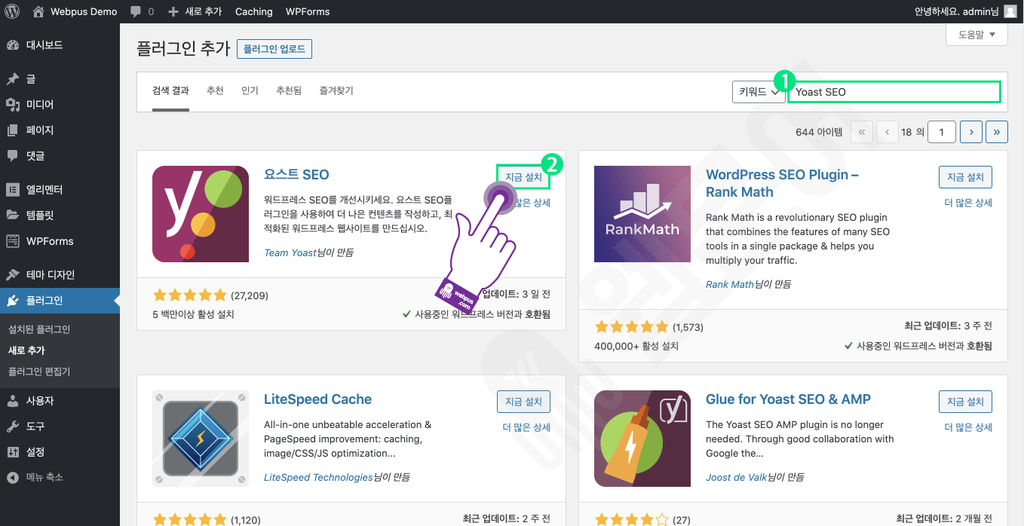This screenshot has width=1024, height=526.
Task: Open the Caching admin bar menu
Action: [x=253, y=11]
